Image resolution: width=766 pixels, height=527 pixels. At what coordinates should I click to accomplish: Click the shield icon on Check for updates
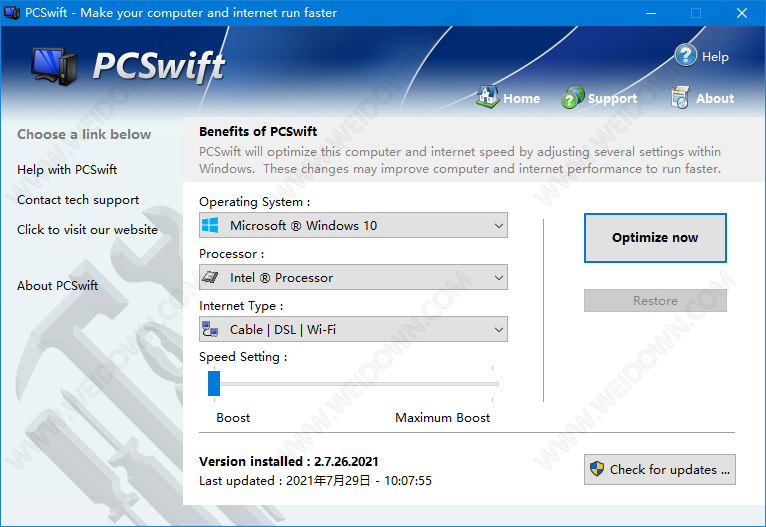coord(597,469)
